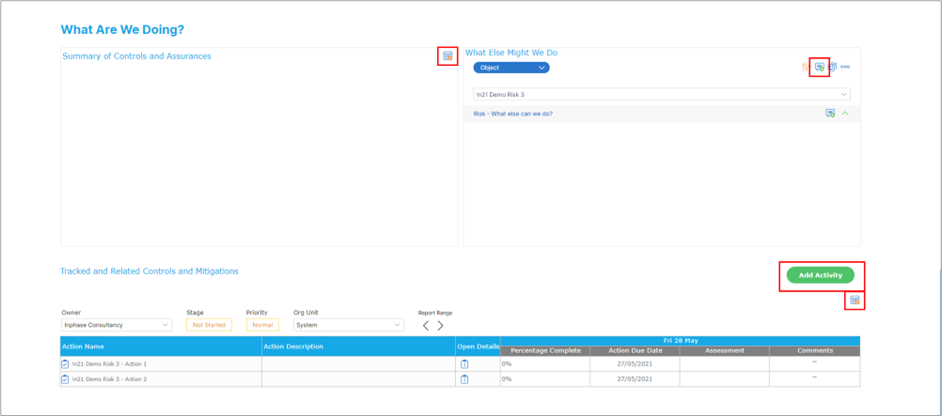942x416 pixels.
Task: Click add comment icon on Risk row
Action: coord(830,114)
